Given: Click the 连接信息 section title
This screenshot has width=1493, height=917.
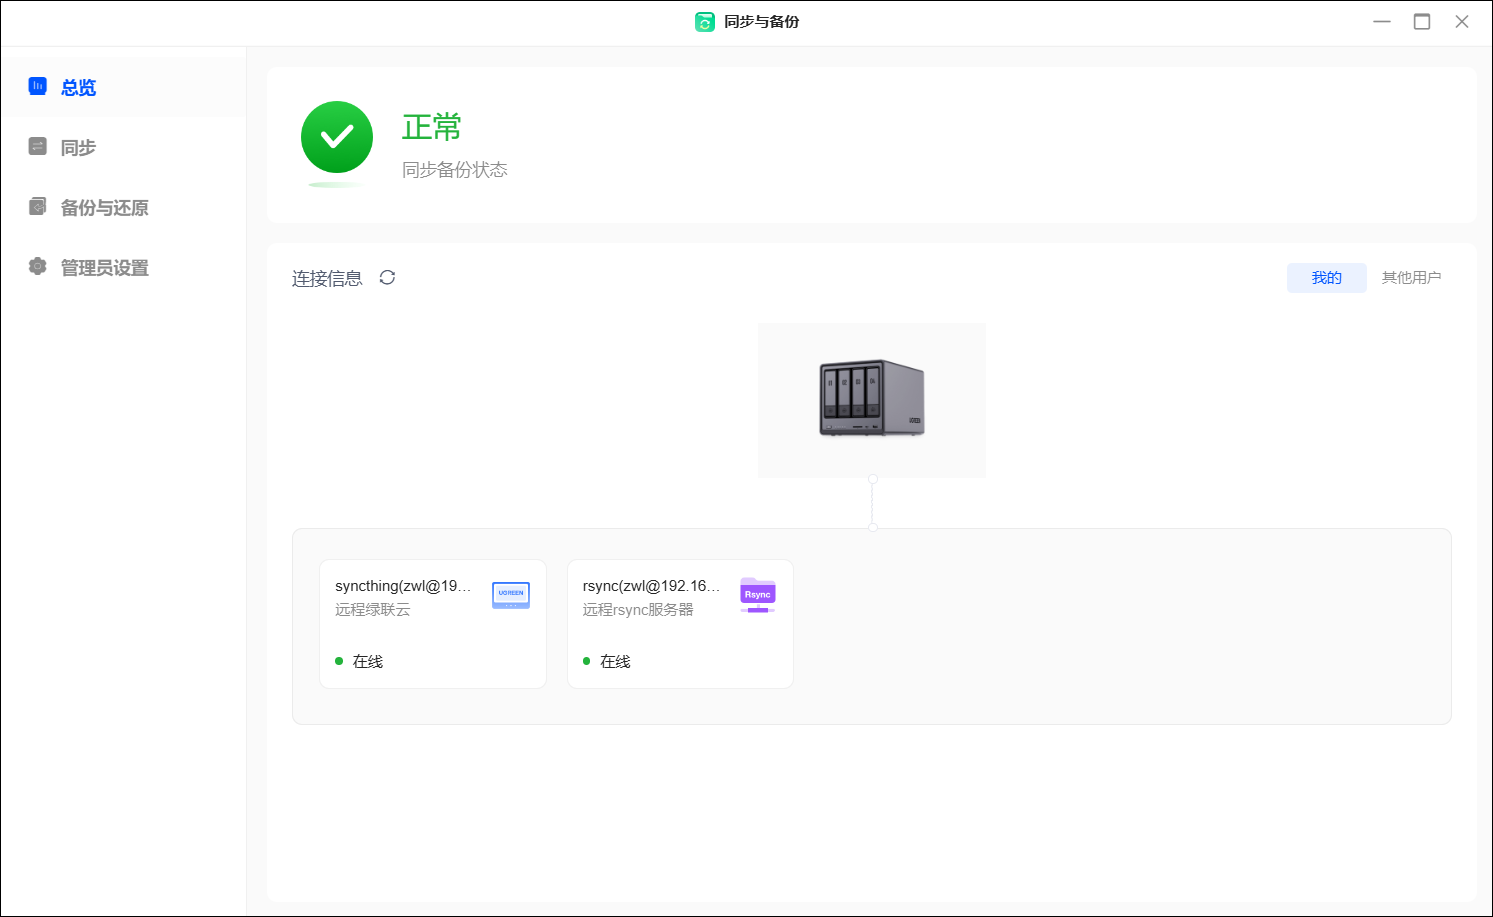Looking at the screenshot, I should pyautogui.click(x=327, y=279).
